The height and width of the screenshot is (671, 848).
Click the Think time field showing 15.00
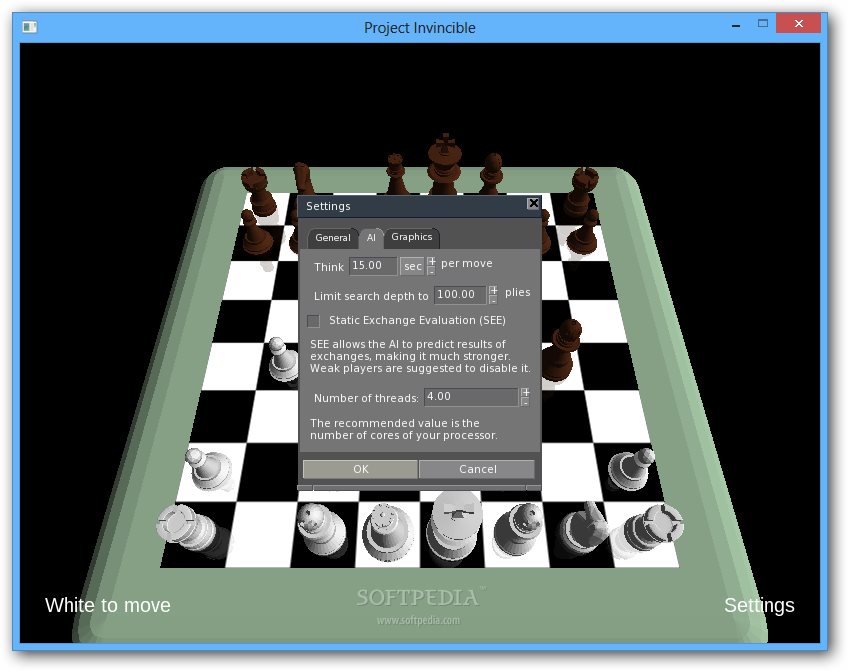click(x=373, y=266)
